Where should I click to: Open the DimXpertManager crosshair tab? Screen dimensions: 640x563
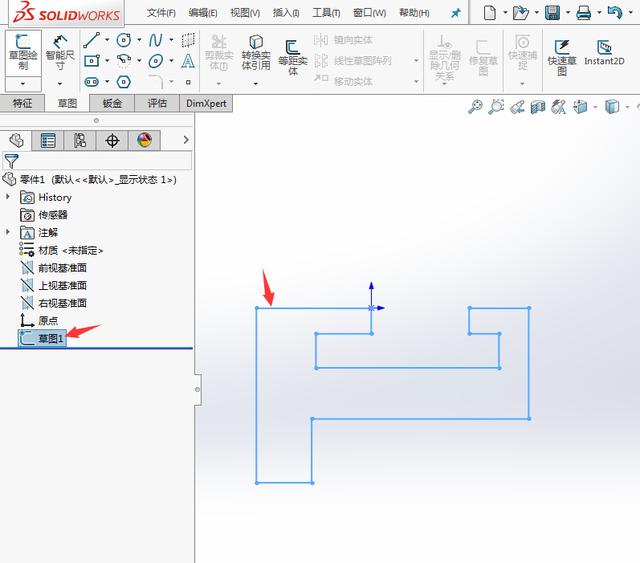(x=112, y=140)
